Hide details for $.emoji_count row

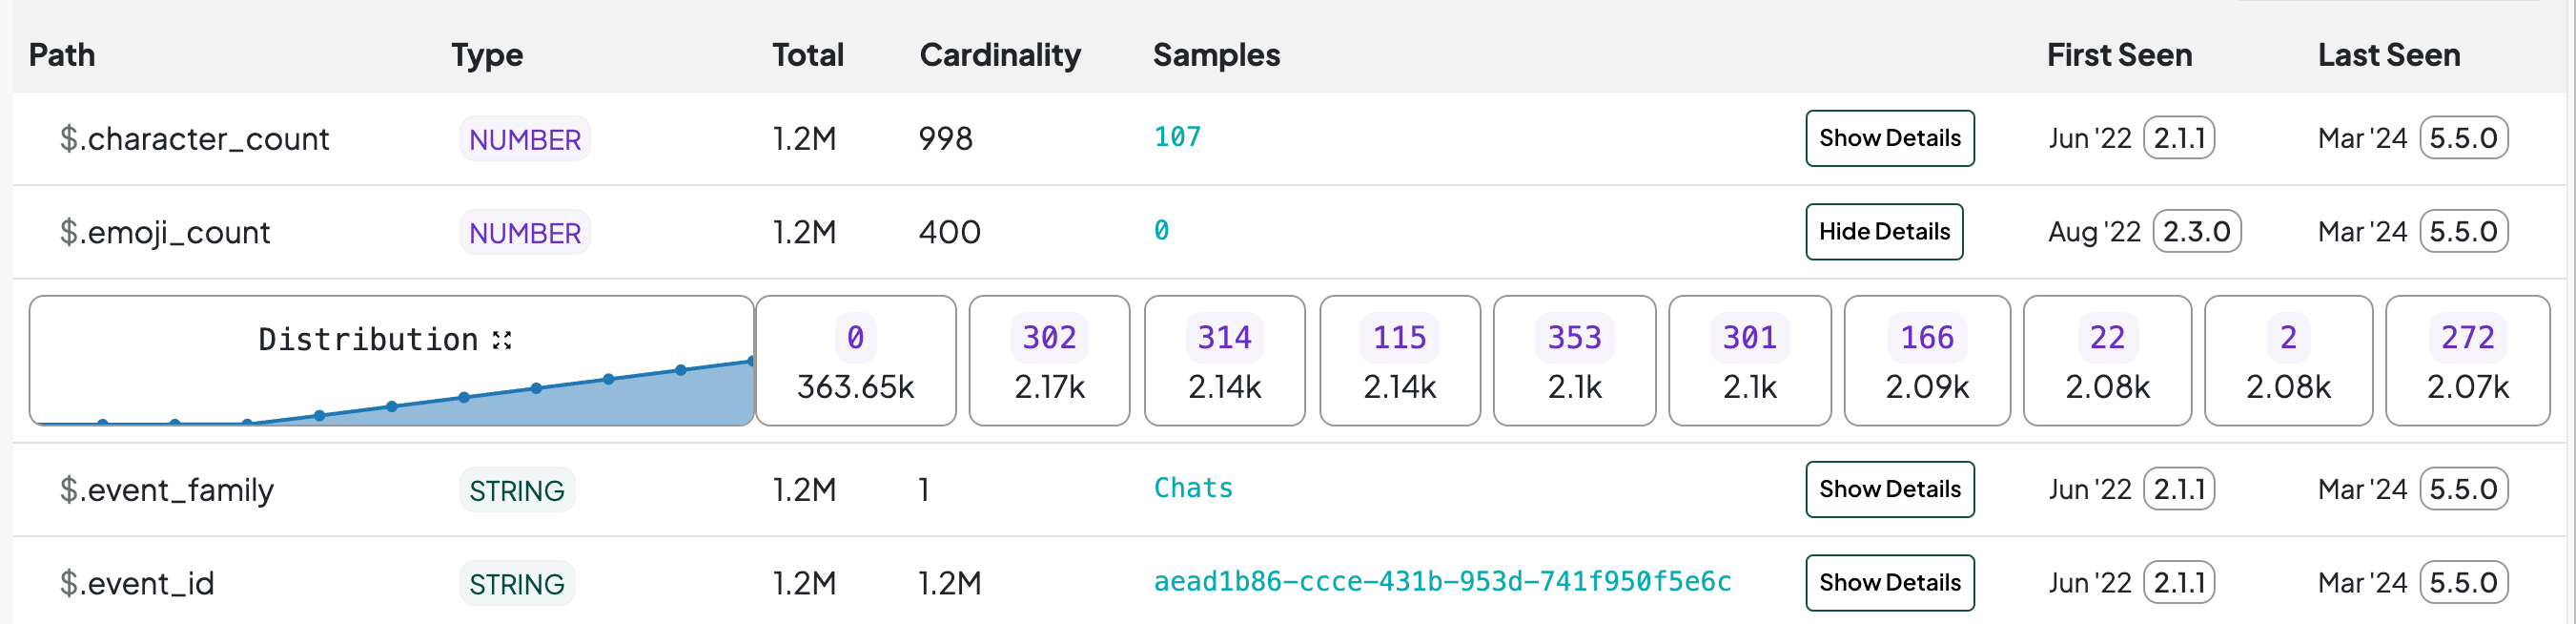pyautogui.click(x=1883, y=232)
